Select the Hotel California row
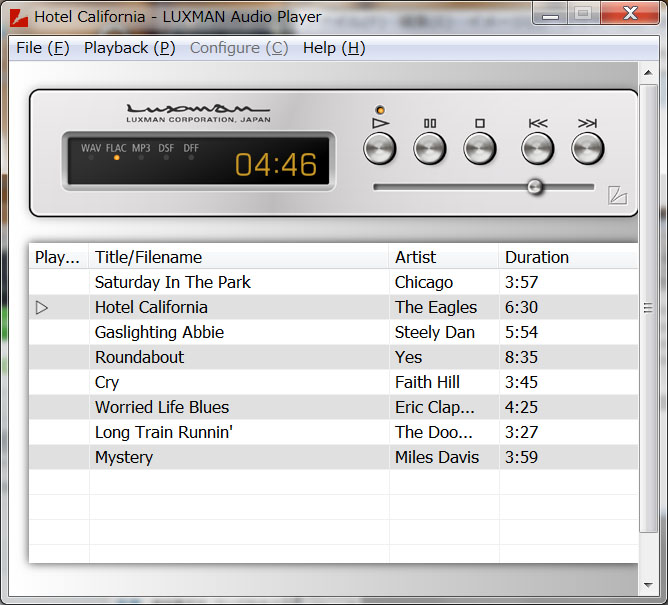 tap(333, 307)
